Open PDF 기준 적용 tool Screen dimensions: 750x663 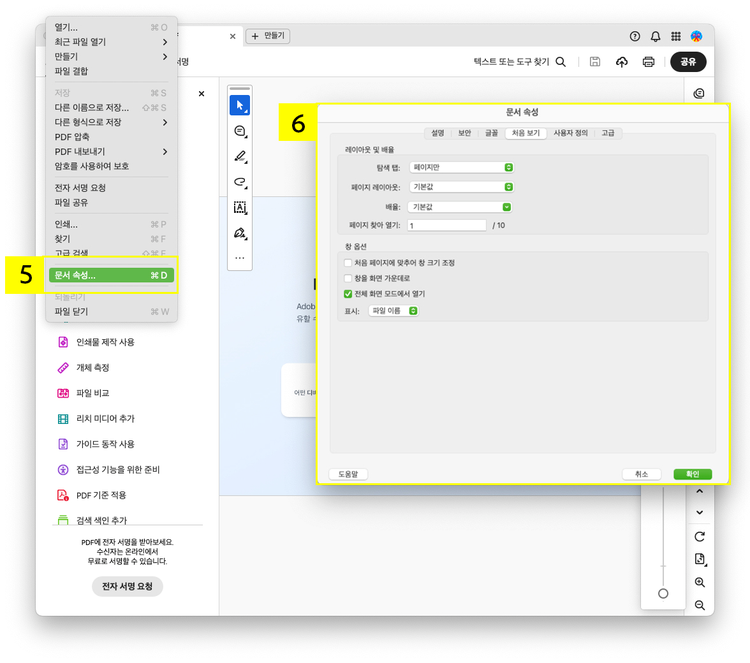92,495
